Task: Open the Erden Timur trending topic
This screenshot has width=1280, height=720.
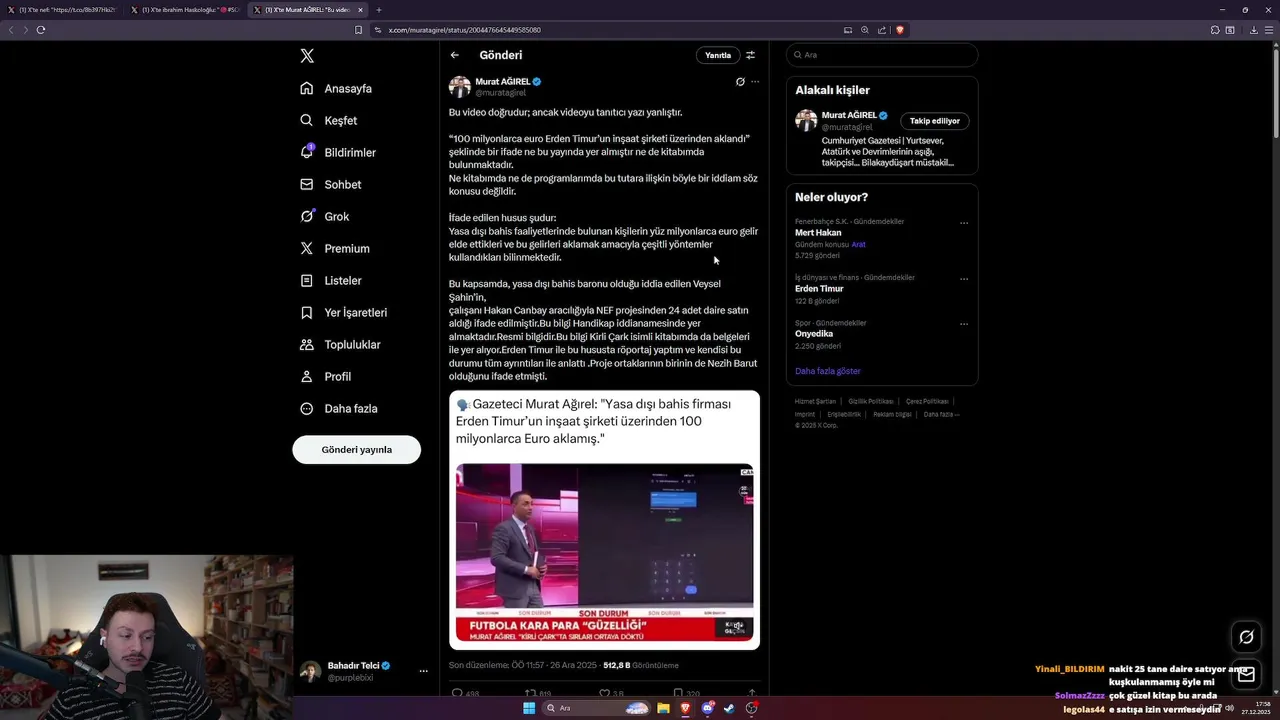Action: (x=819, y=288)
